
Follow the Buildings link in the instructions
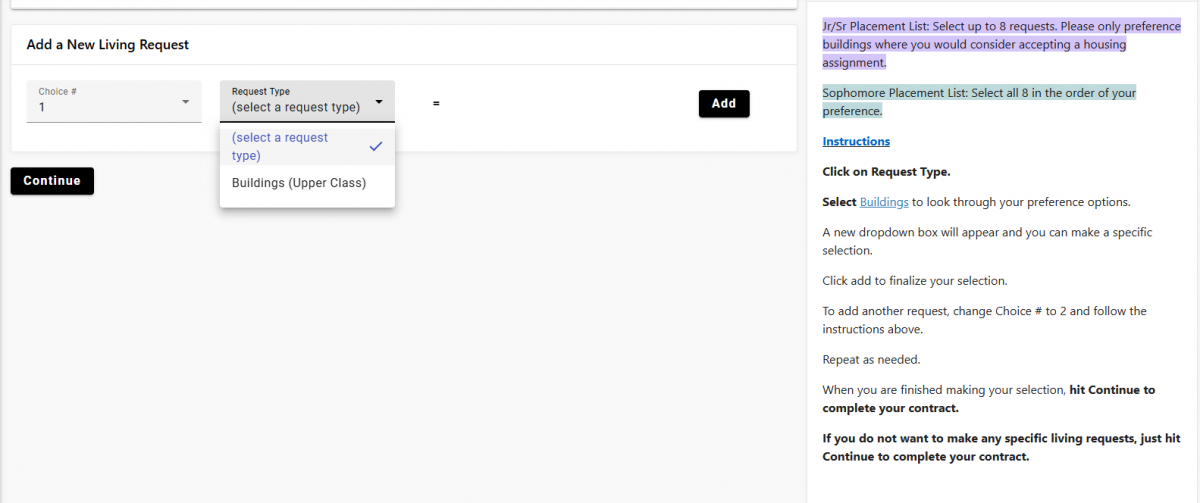point(884,202)
